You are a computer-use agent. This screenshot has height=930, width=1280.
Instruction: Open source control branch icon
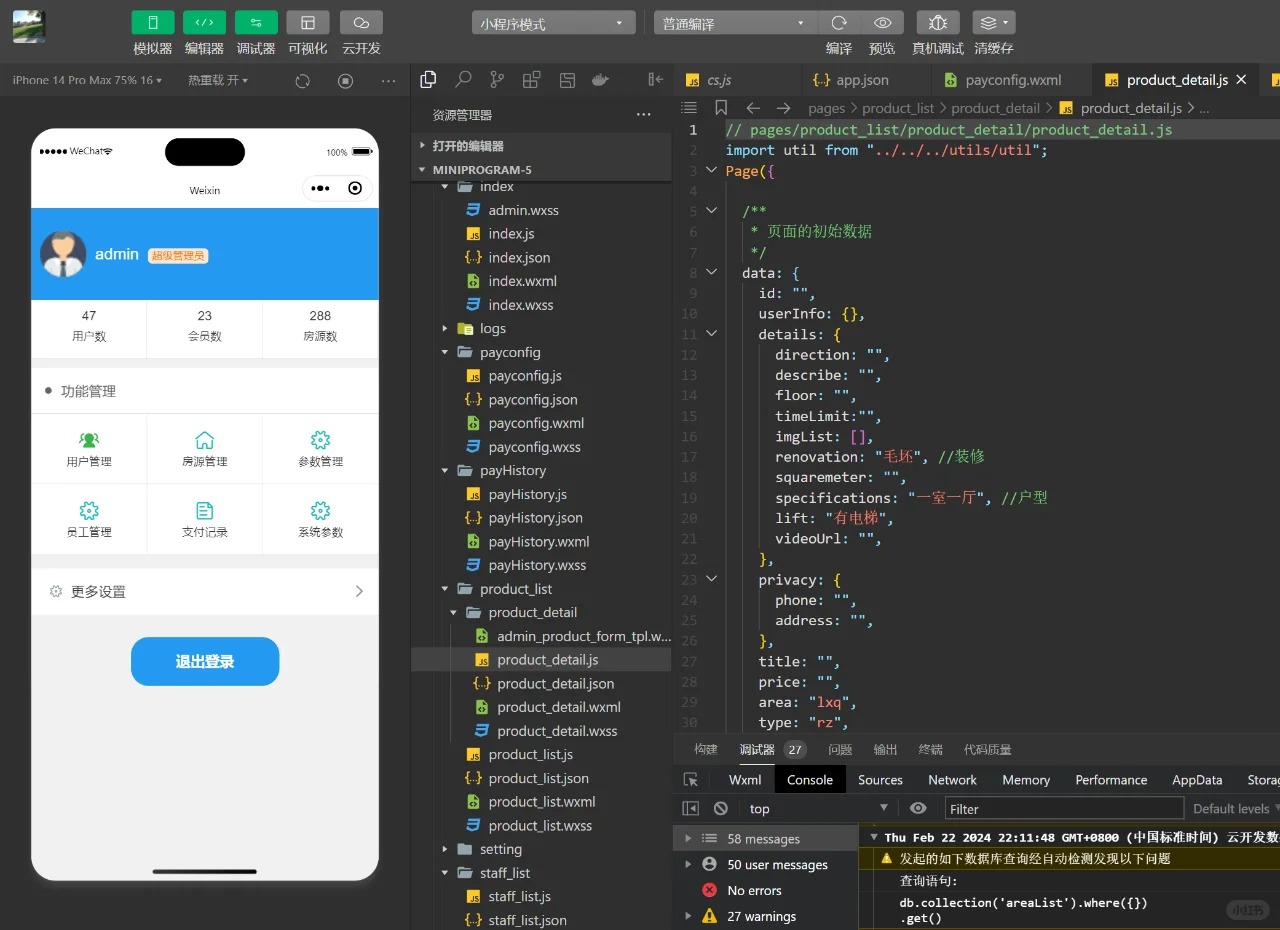click(x=497, y=80)
